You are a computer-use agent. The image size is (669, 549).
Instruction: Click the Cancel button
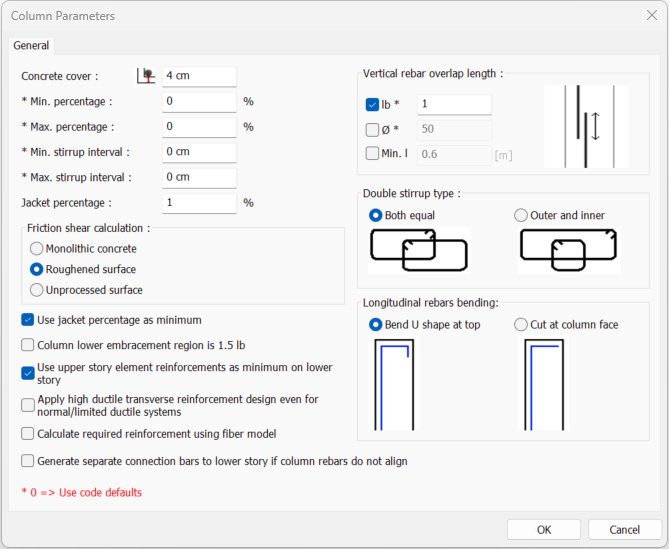tap(625, 530)
